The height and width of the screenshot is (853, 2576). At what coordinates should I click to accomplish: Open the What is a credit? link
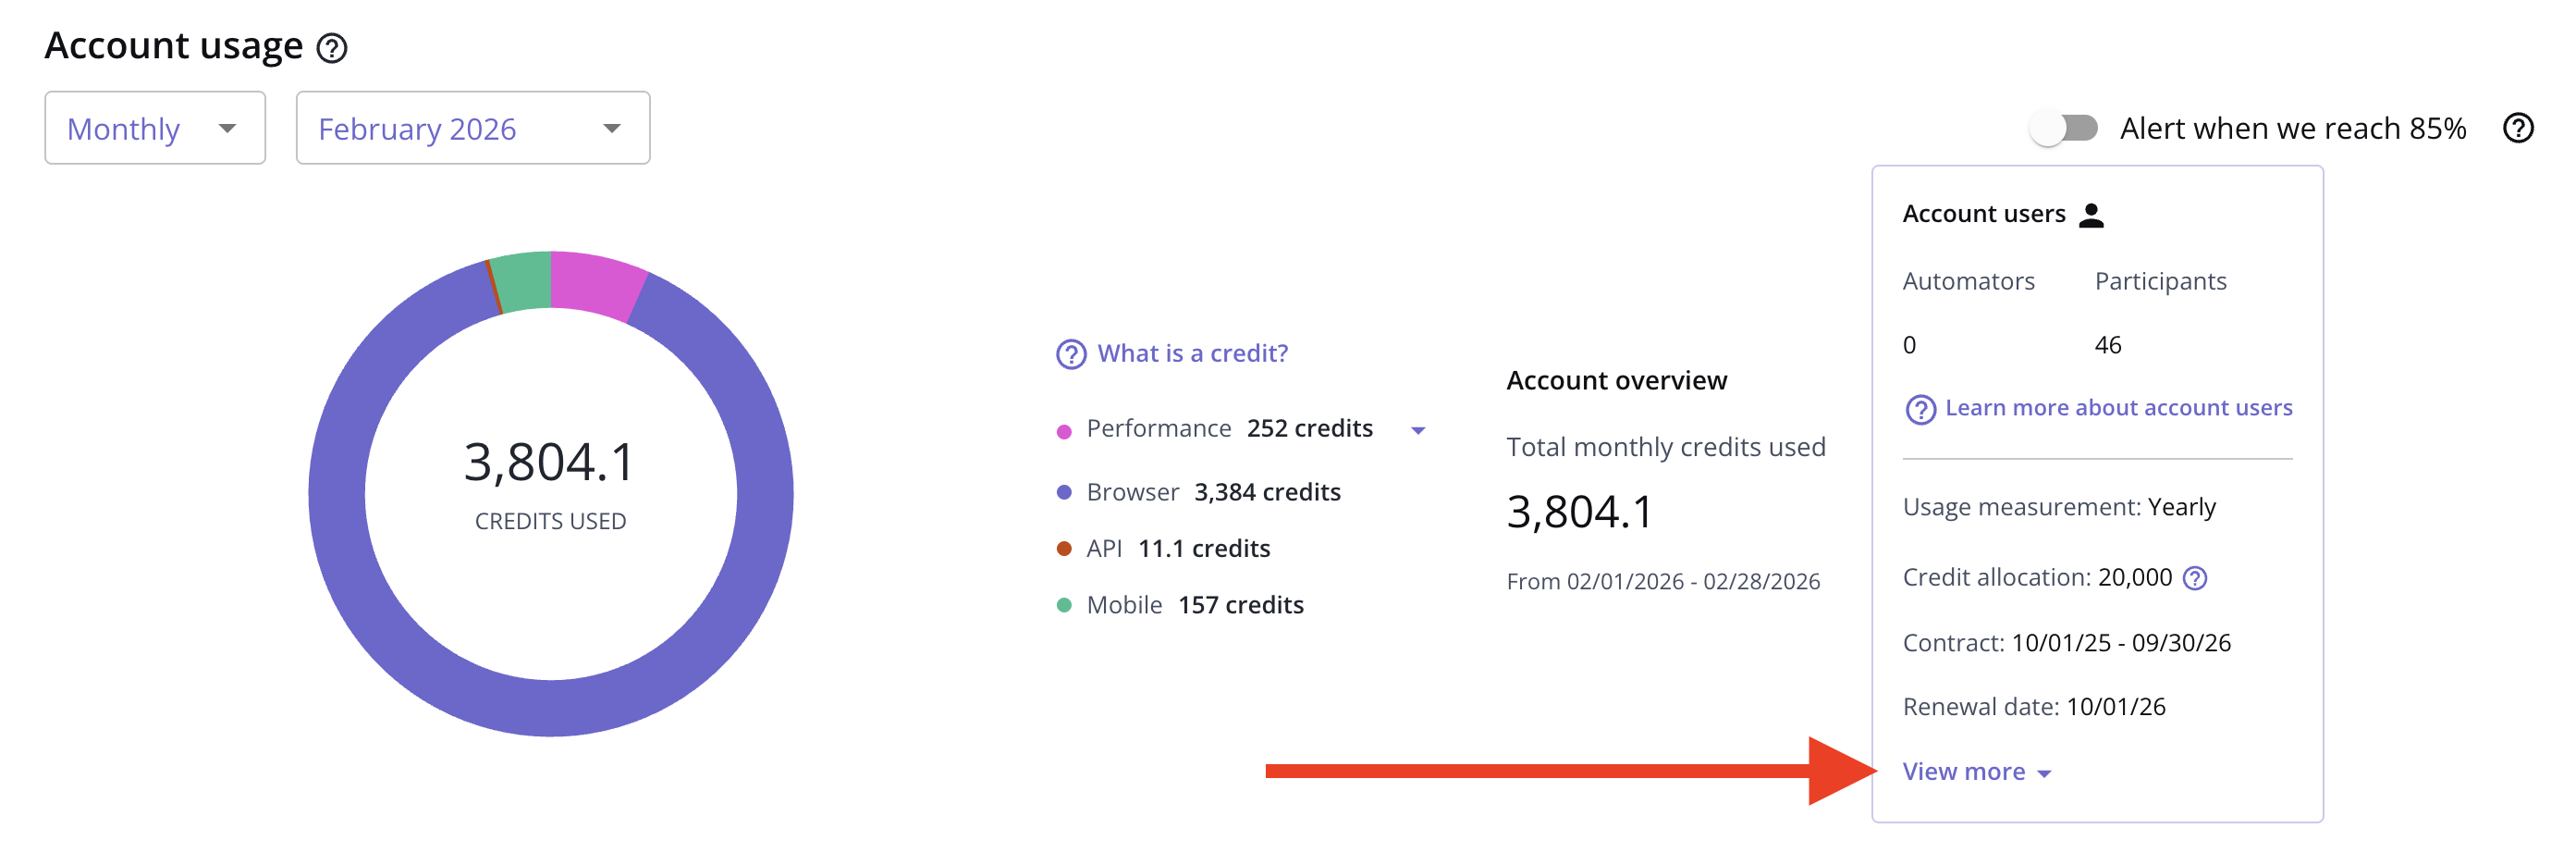pos(1192,354)
